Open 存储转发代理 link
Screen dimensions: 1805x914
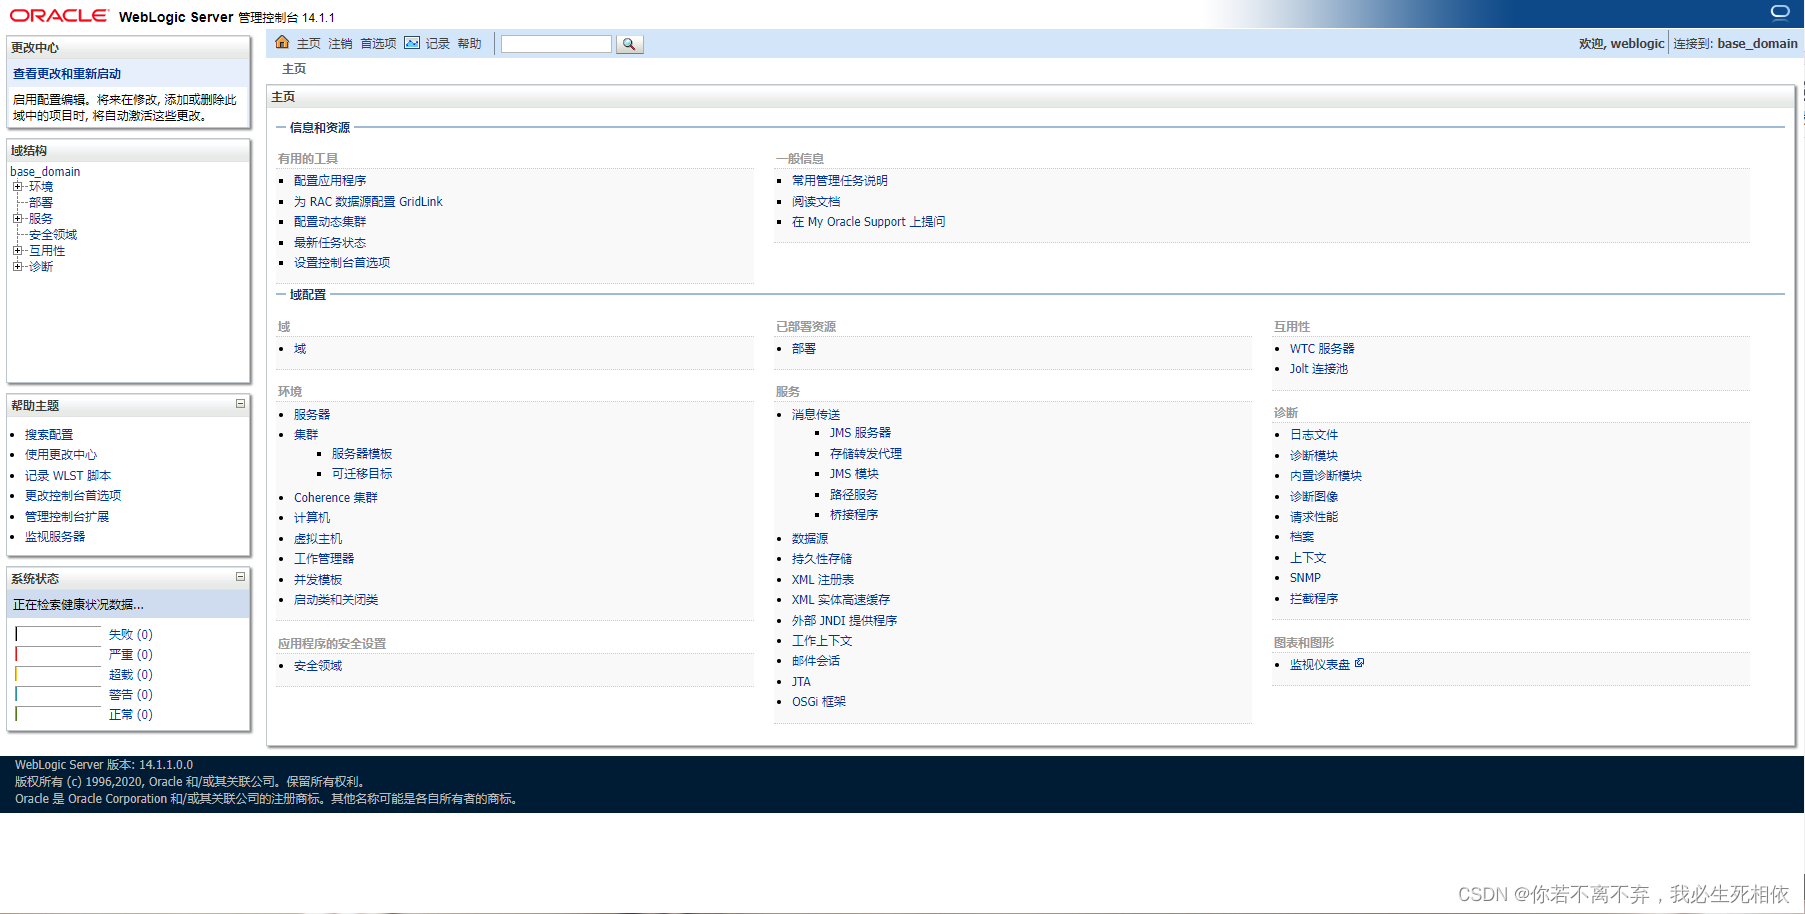(866, 454)
